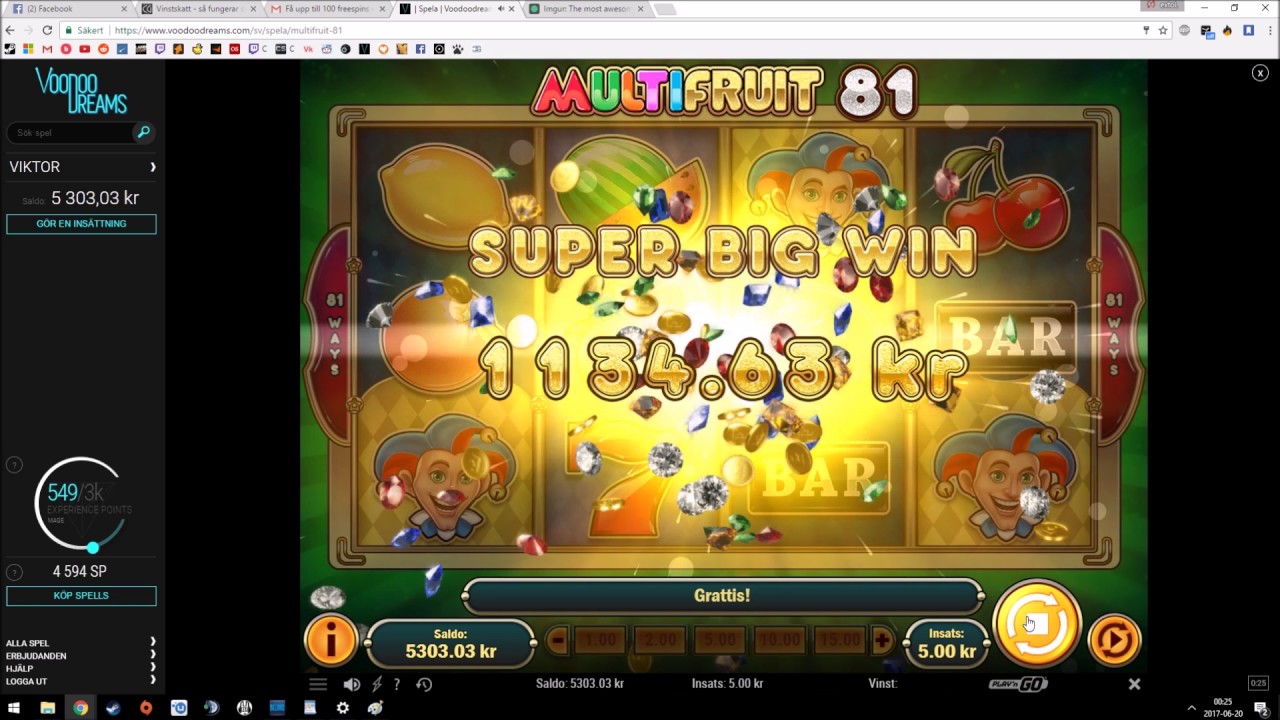Open game help question mark
The width and height of the screenshot is (1280, 720).
coord(397,684)
